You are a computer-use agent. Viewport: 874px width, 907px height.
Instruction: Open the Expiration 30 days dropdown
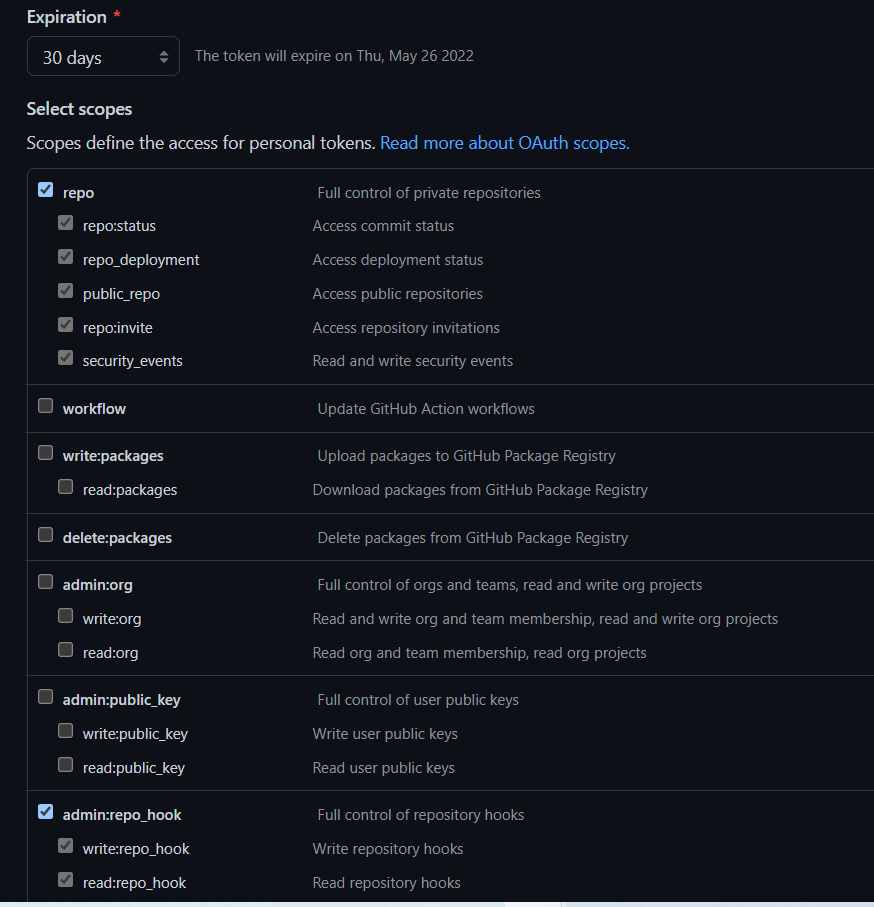103,56
